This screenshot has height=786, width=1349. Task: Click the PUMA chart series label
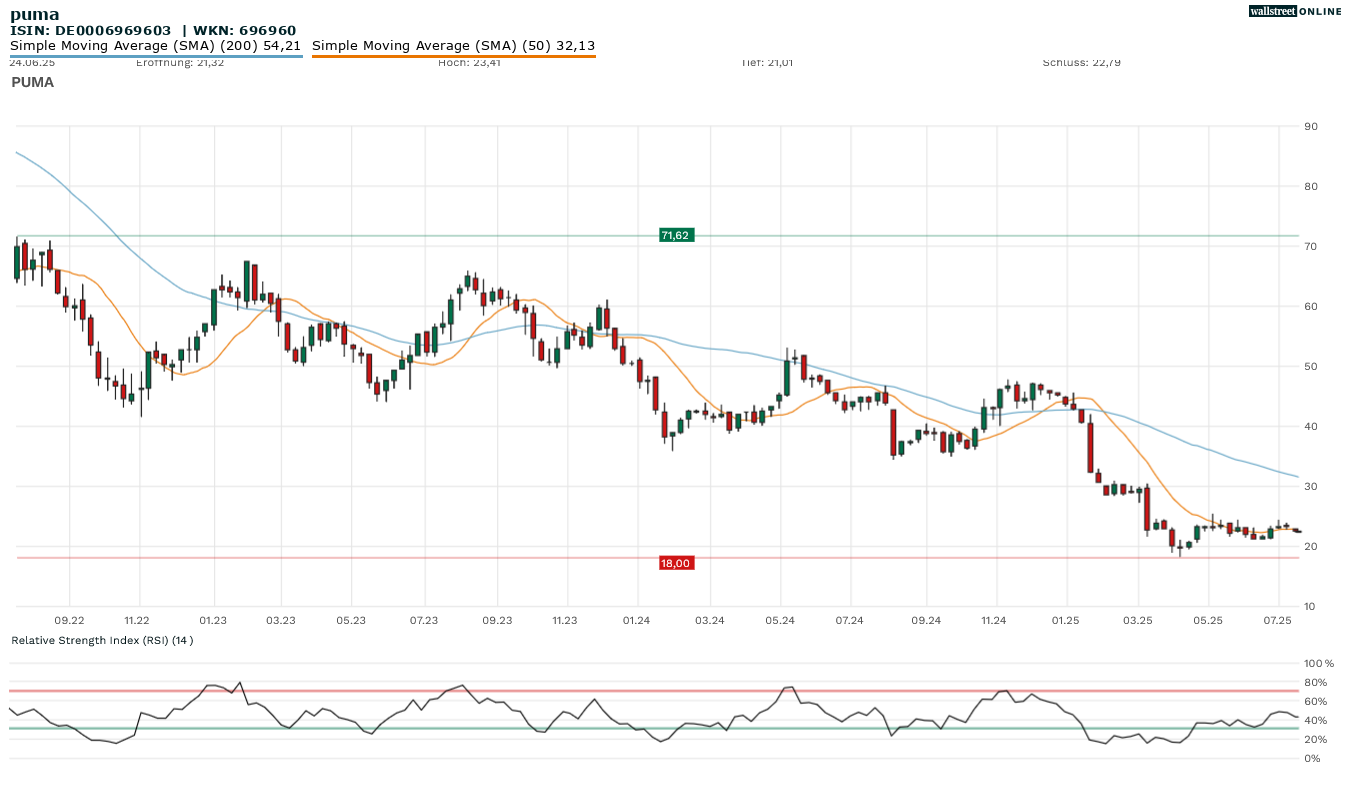coord(33,83)
